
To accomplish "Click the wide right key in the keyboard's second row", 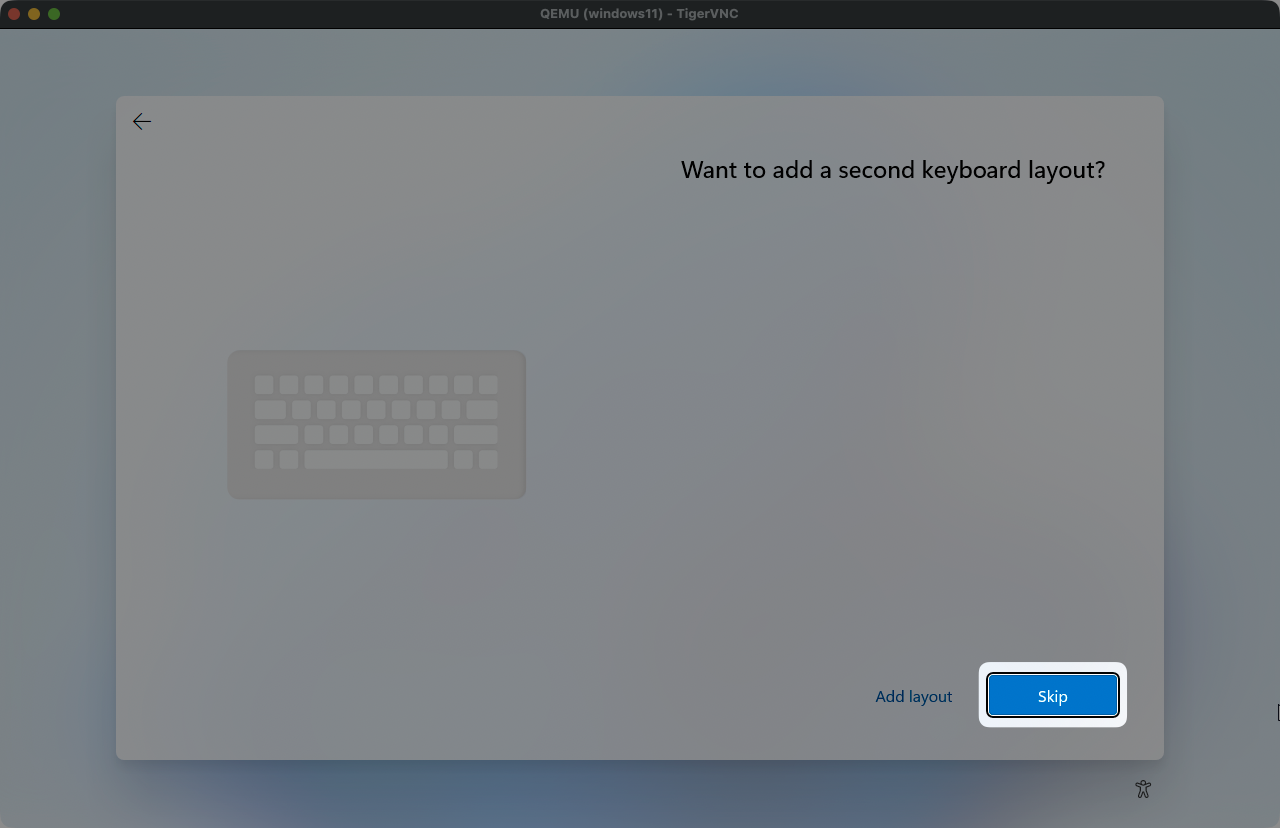I will 481,410.
